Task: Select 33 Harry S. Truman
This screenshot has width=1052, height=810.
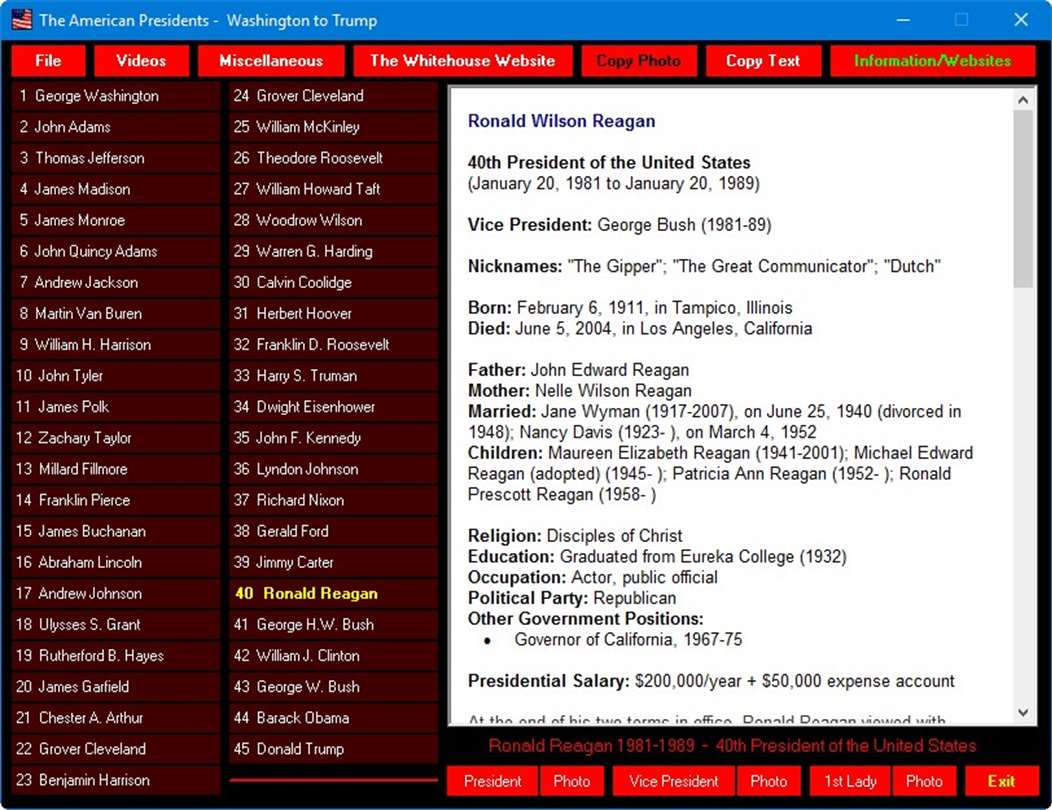Action: click(x=333, y=376)
